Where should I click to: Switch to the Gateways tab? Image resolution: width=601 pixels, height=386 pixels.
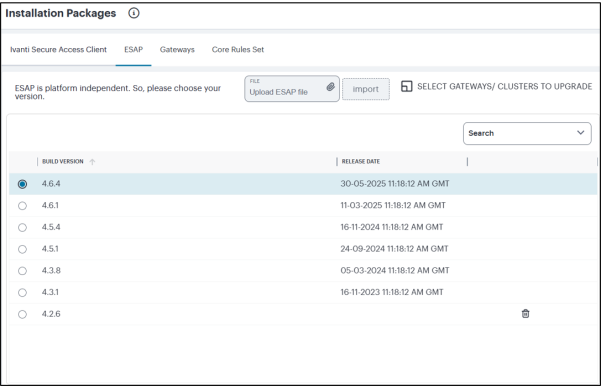pyautogui.click(x=177, y=49)
